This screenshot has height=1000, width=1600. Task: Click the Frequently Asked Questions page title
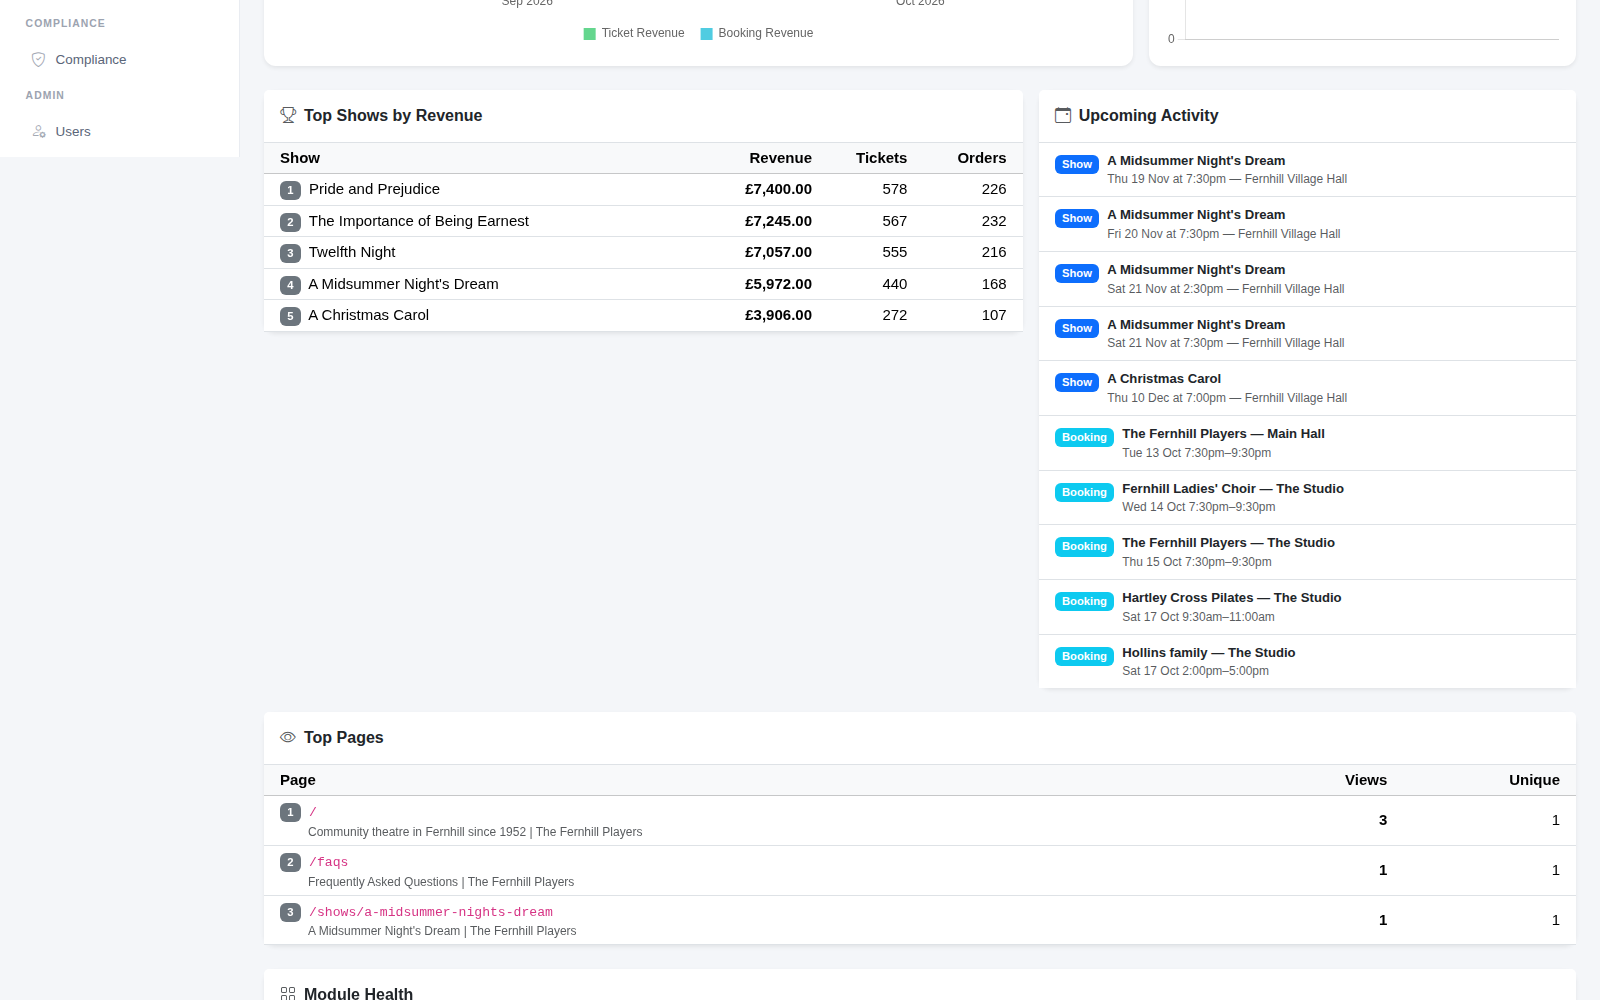[x=441, y=882]
